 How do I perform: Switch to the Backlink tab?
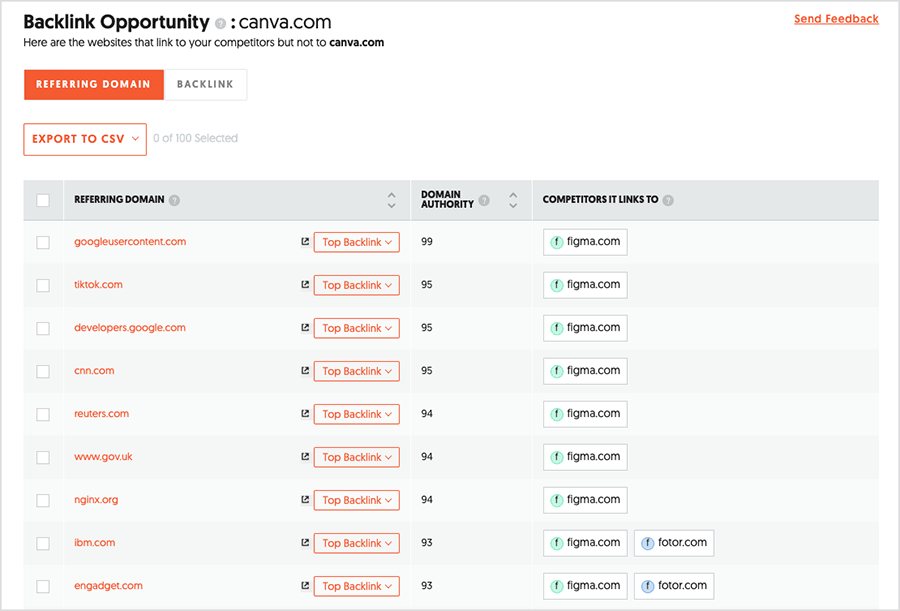205,84
